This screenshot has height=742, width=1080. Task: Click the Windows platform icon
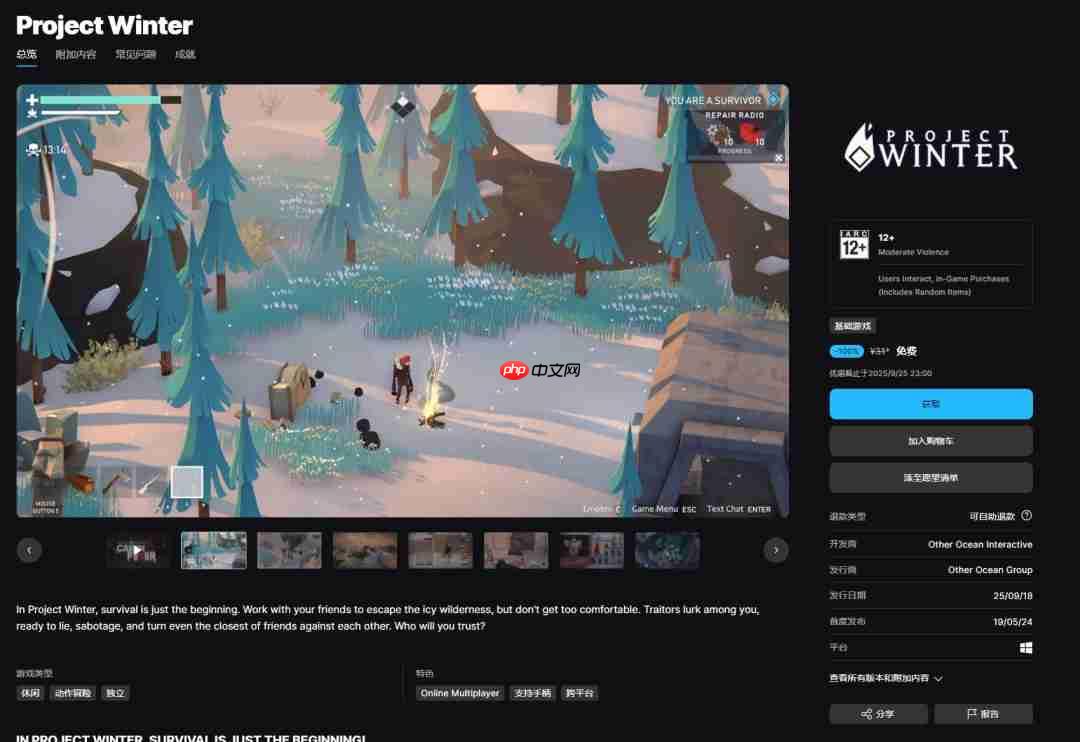point(1026,648)
